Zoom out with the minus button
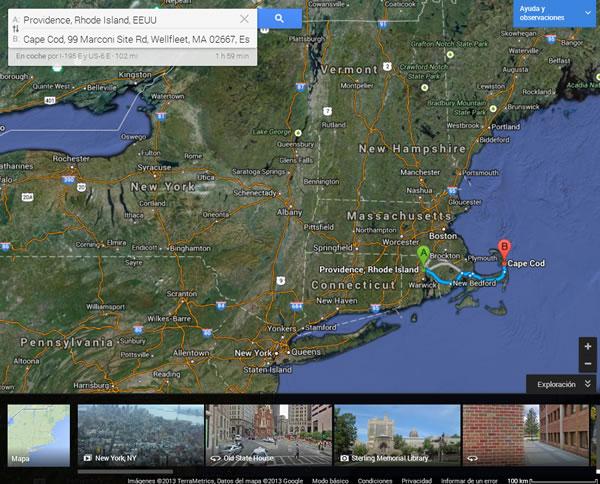This screenshot has width=600, height=484. 588,363
